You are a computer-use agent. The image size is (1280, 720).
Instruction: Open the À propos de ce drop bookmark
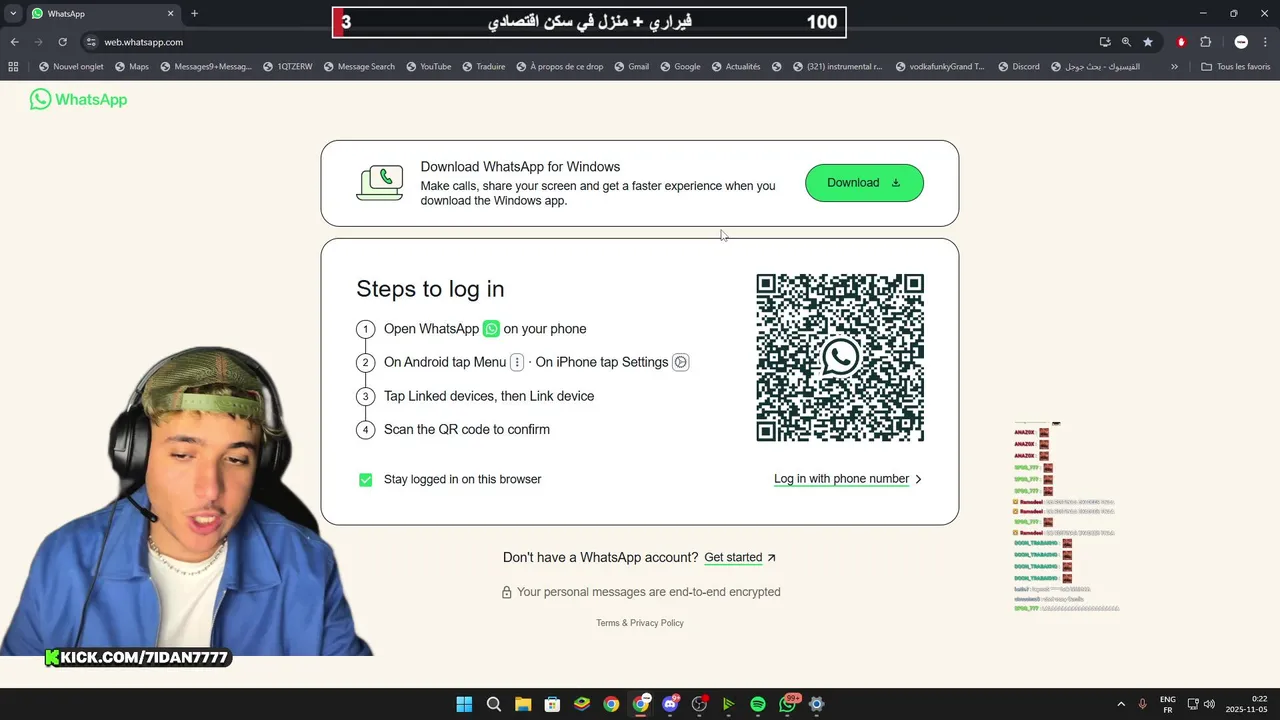pyautogui.click(x=559, y=67)
